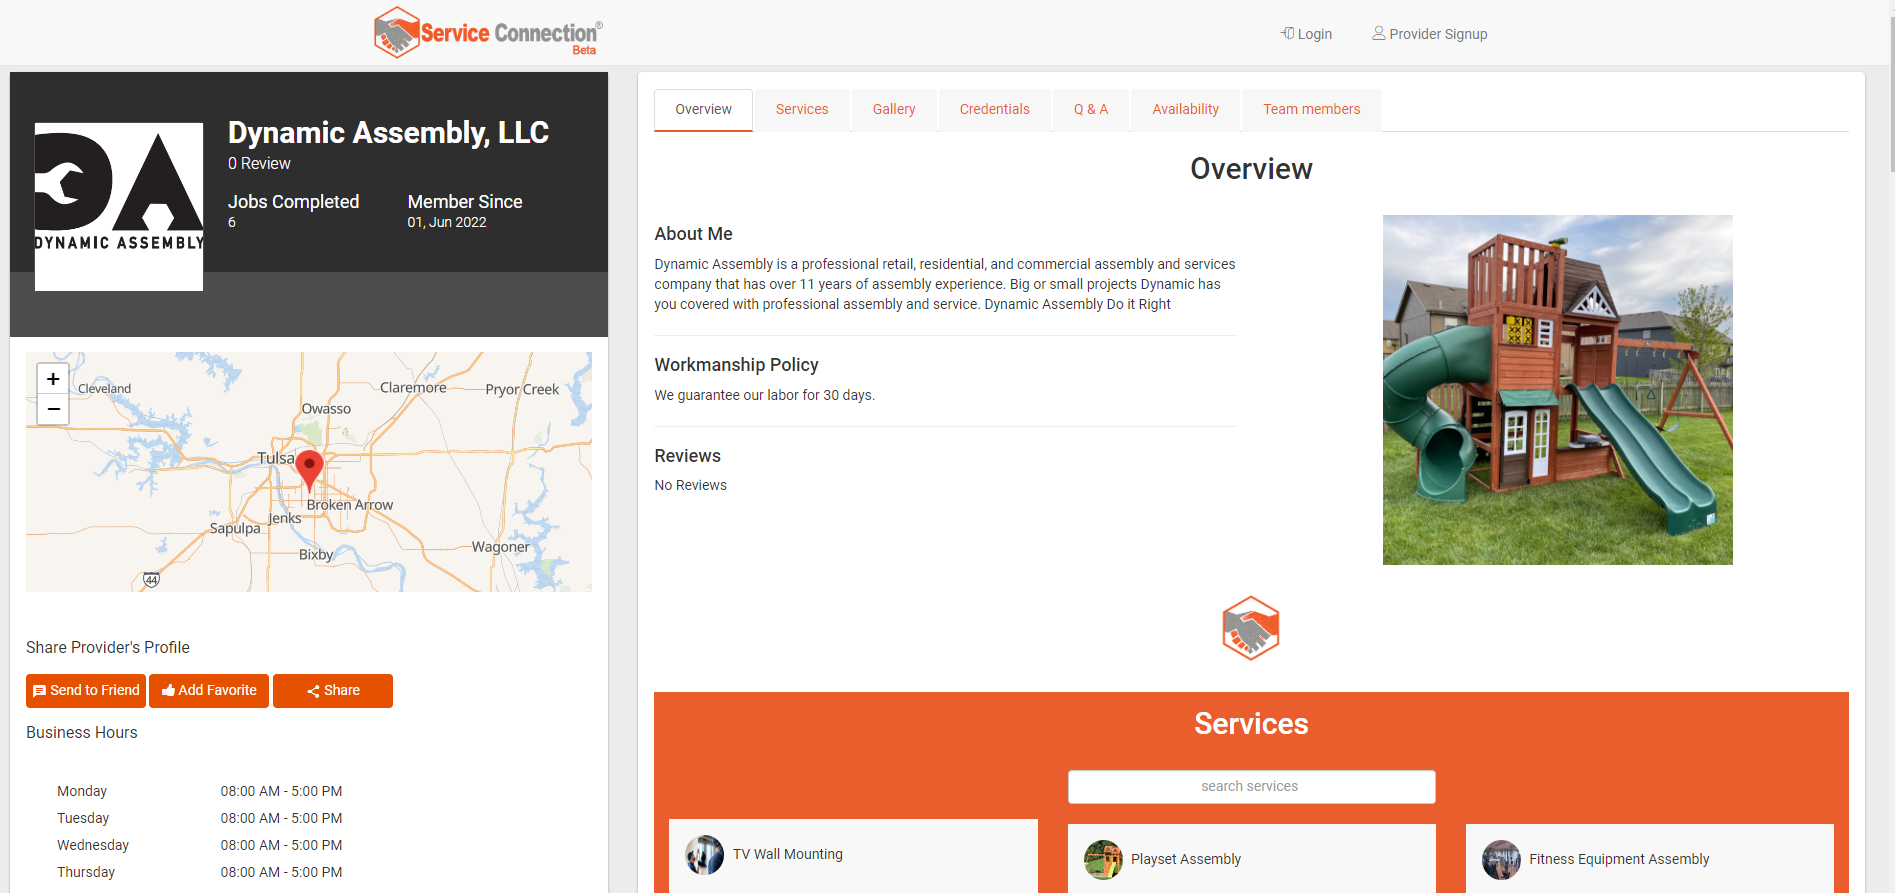This screenshot has width=1895, height=893.
Task: Zoom in on the map
Action: [53, 379]
